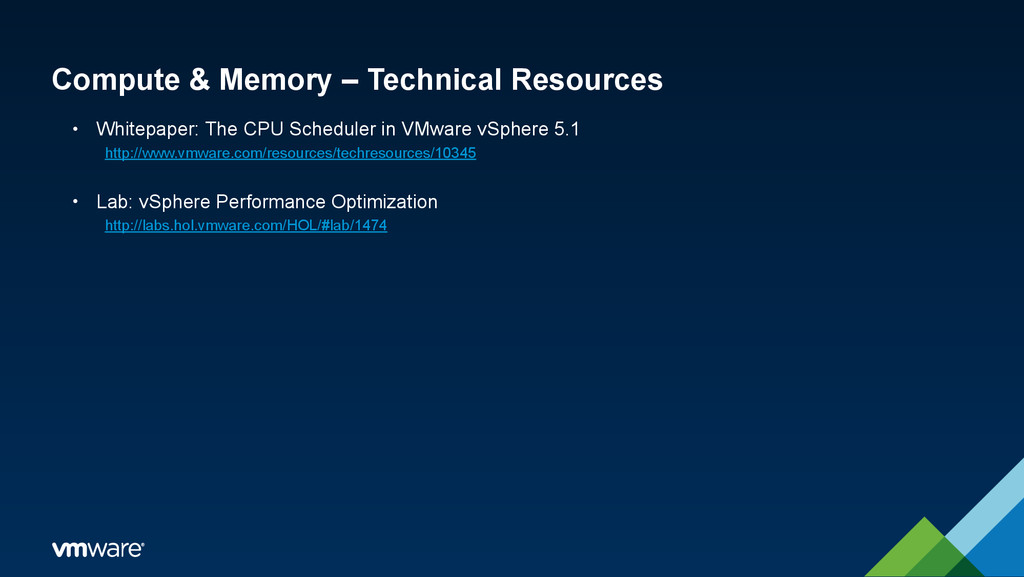Click the vmware logo at bottom
Screen dimensions: 1024x577
(98, 549)
